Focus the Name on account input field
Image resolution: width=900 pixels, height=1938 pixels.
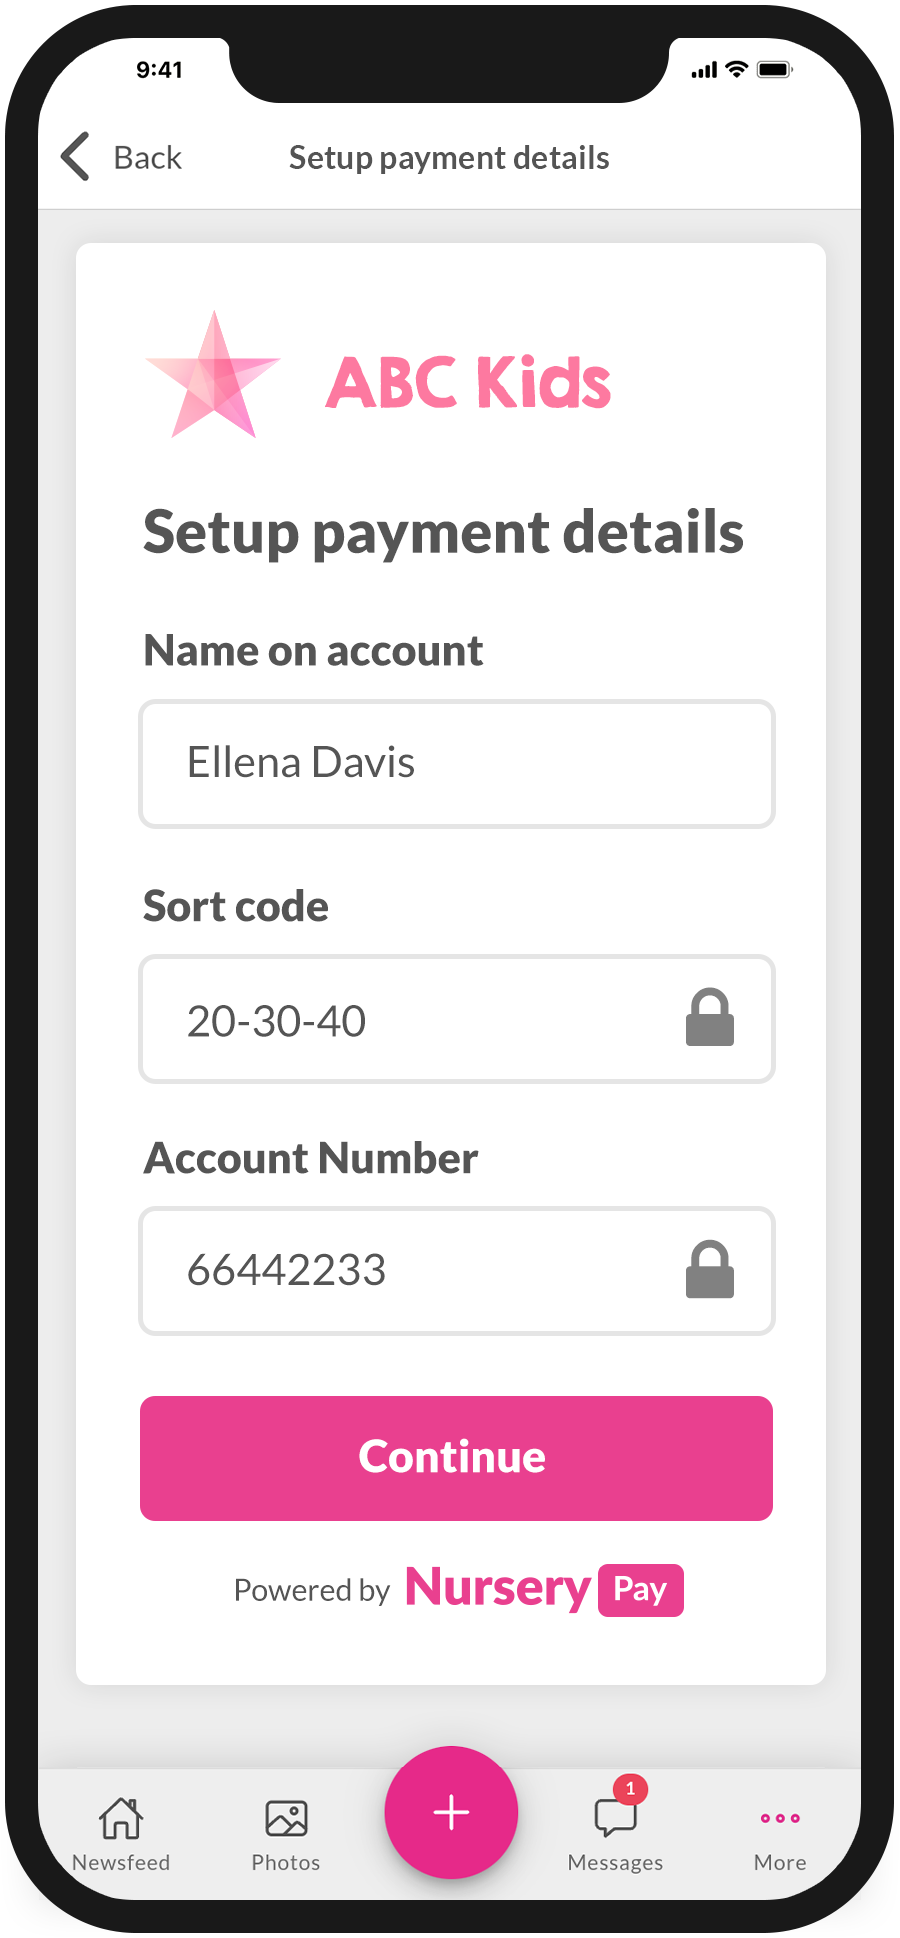point(457,764)
